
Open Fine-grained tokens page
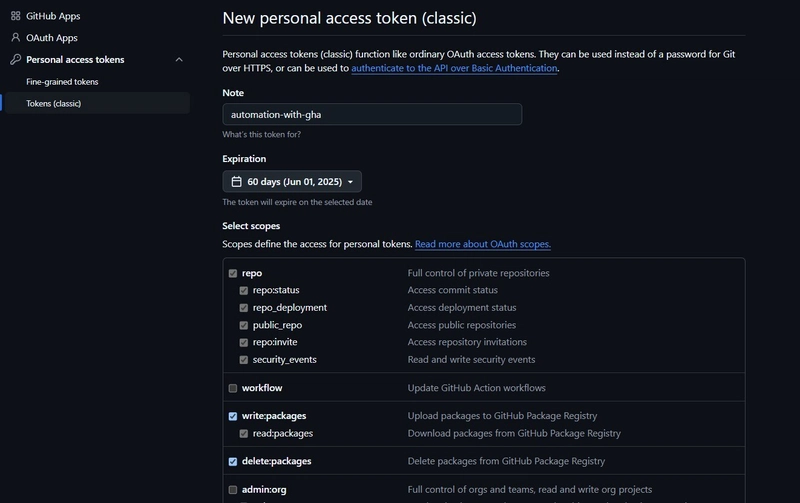pos(62,82)
